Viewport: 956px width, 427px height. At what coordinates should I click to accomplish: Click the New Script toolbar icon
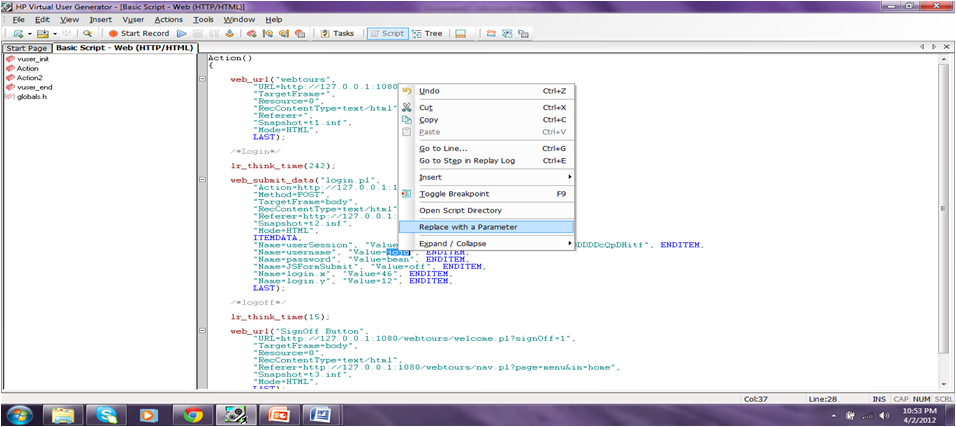click(18, 34)
